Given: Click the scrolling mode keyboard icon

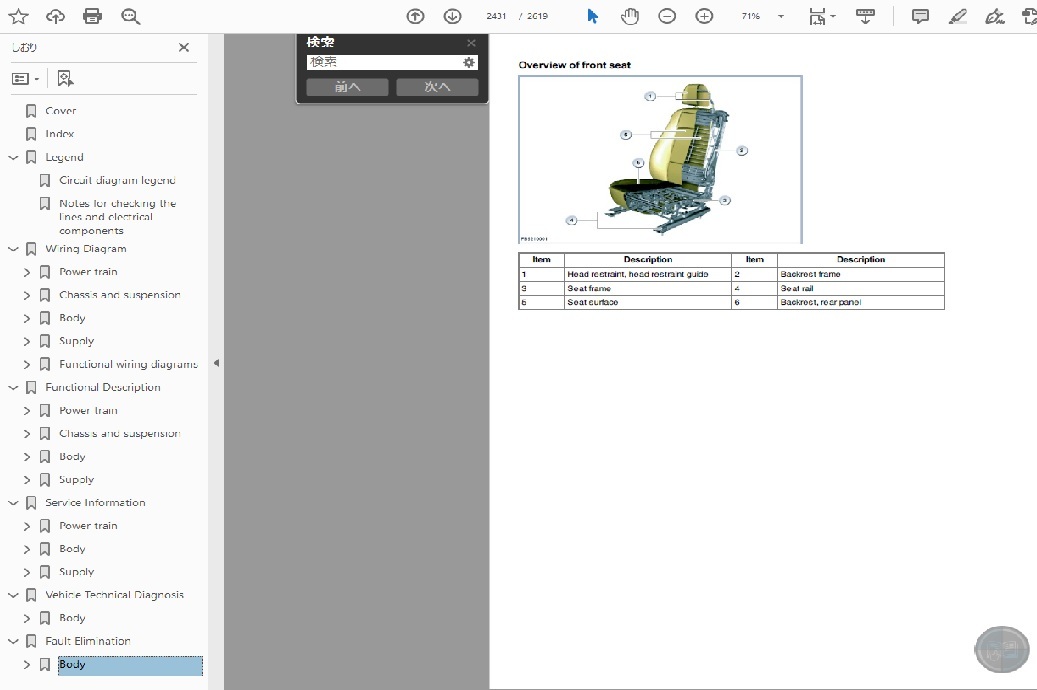Looking at the screenshot, I should tap(865, 16).
